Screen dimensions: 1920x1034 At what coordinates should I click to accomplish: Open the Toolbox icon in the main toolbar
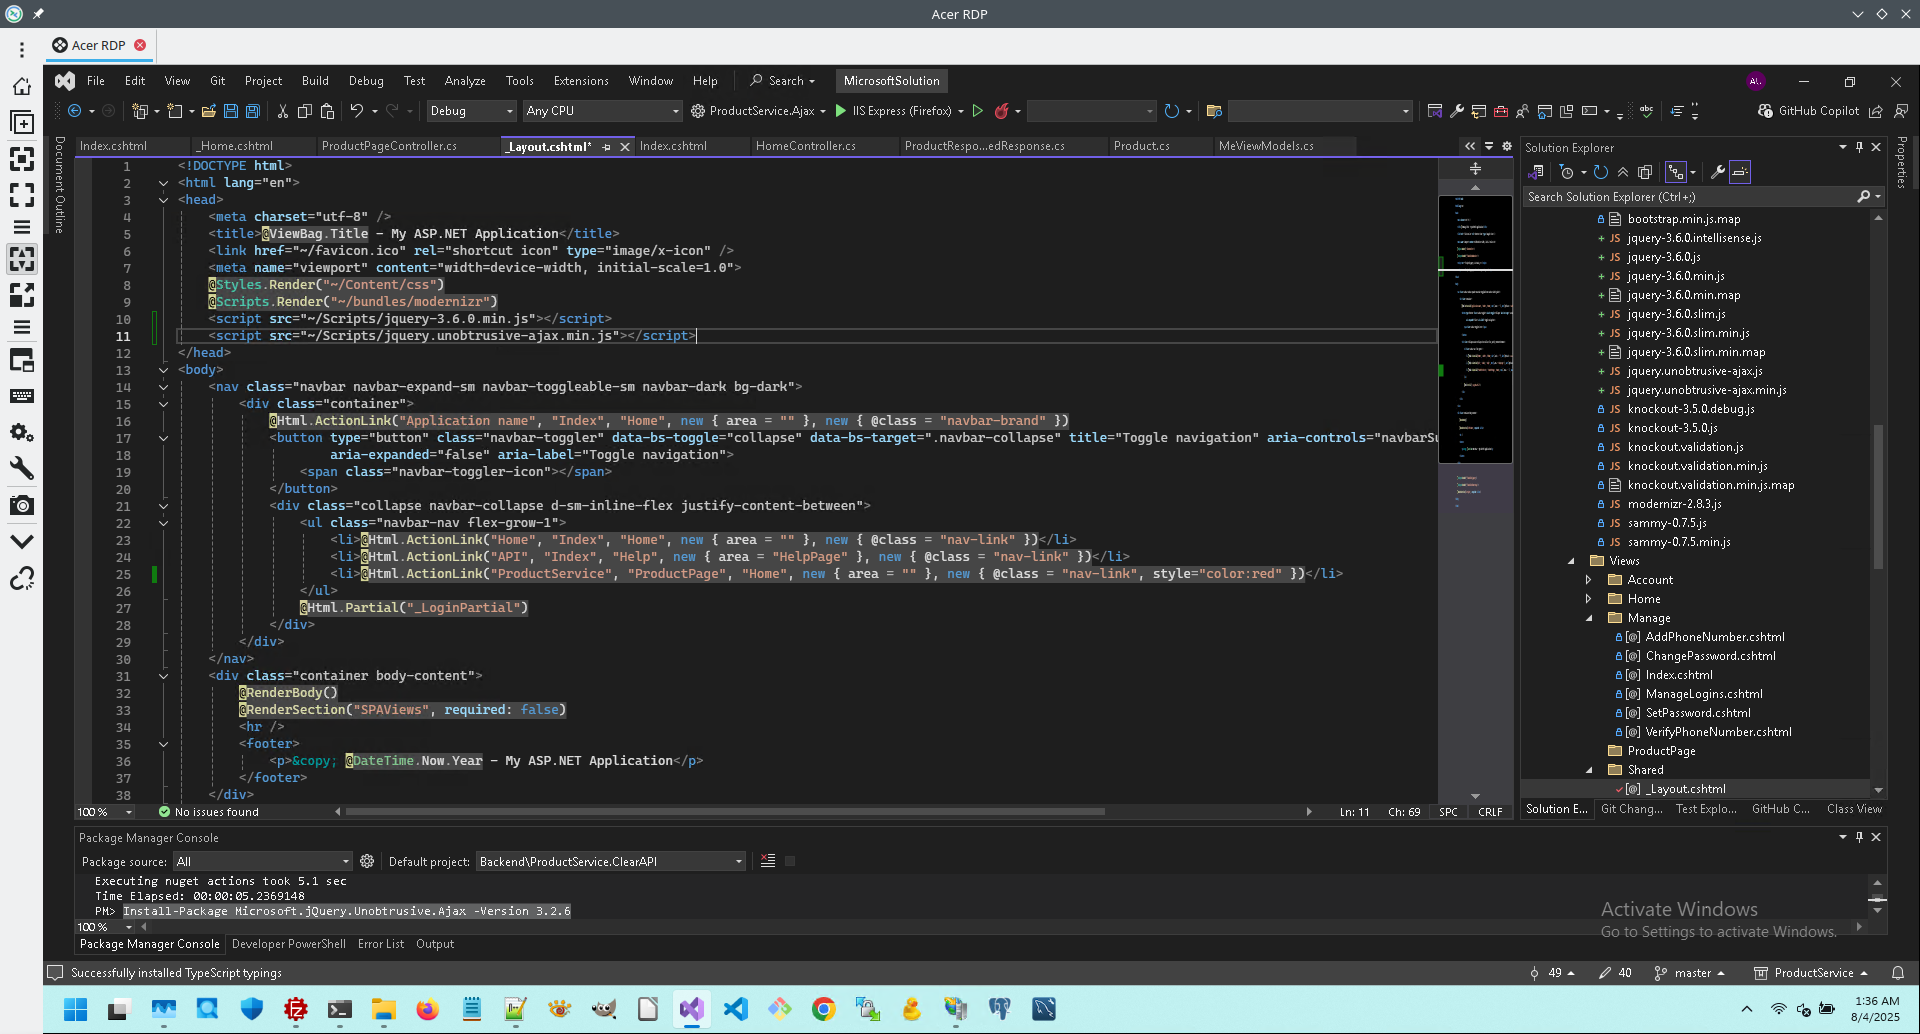(x=1501, y=111)
